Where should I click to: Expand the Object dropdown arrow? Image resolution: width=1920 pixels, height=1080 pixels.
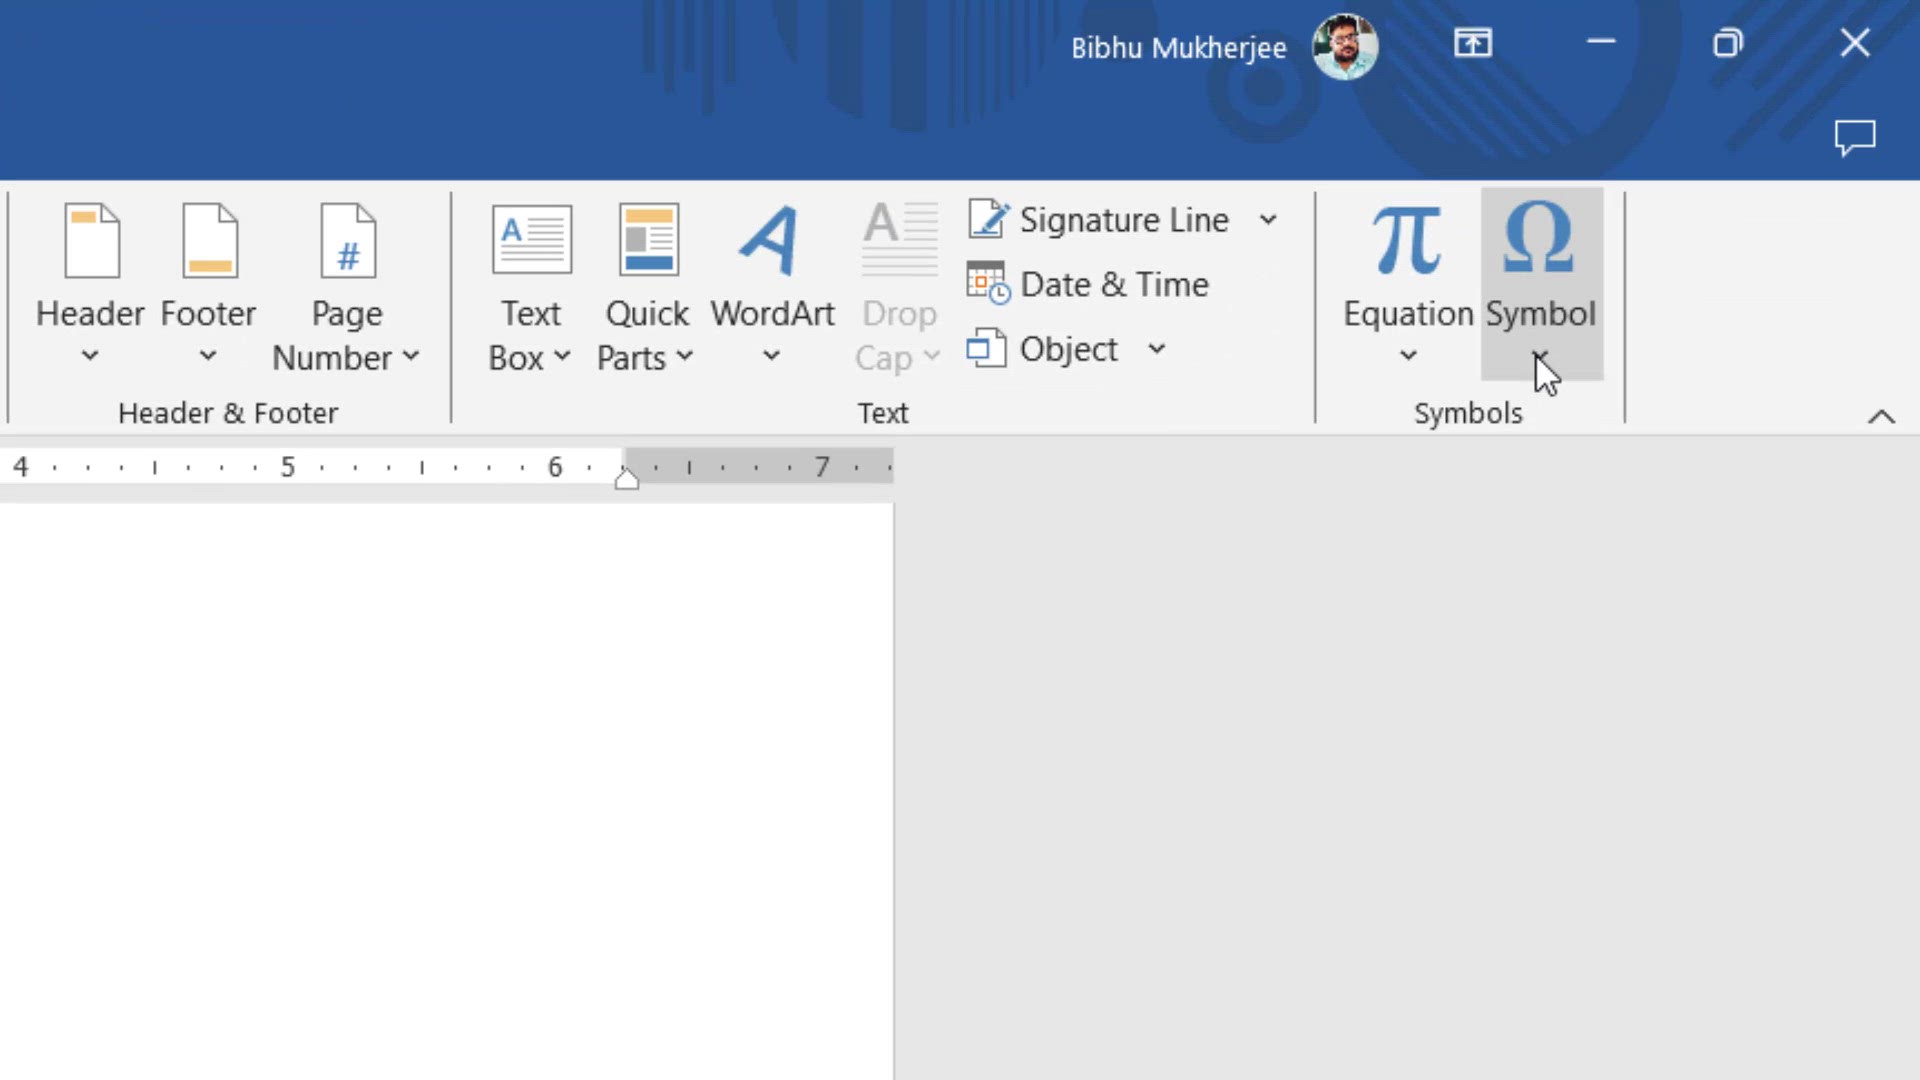(1157, 349)
